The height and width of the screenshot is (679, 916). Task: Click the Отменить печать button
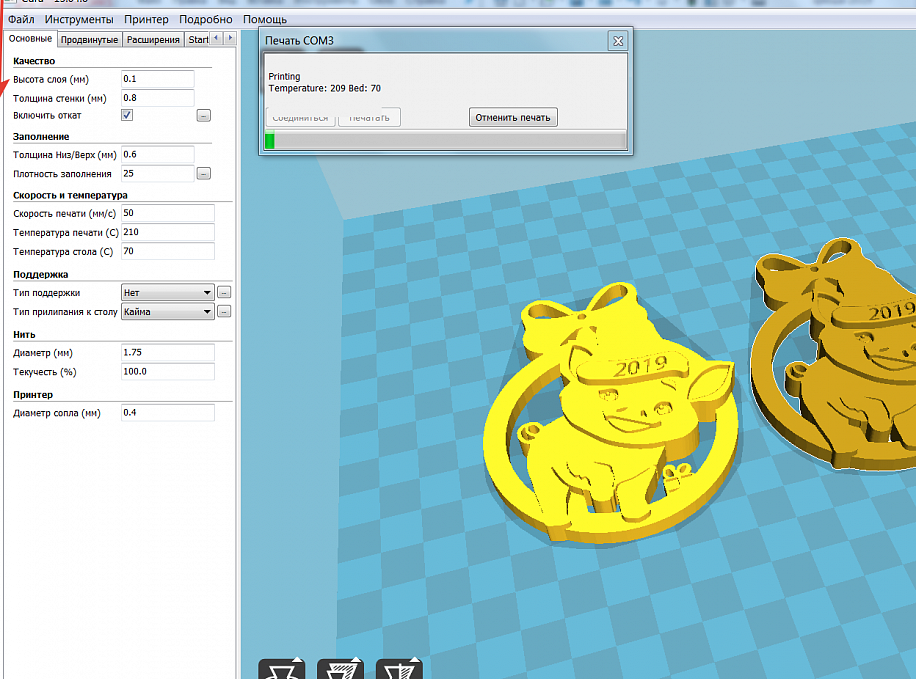coord(513,117)
